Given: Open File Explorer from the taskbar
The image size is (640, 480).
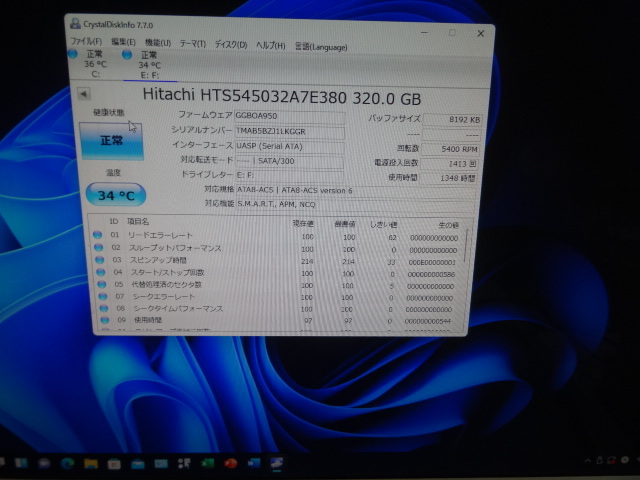Looking at the screenshot, I should point(91,464).
